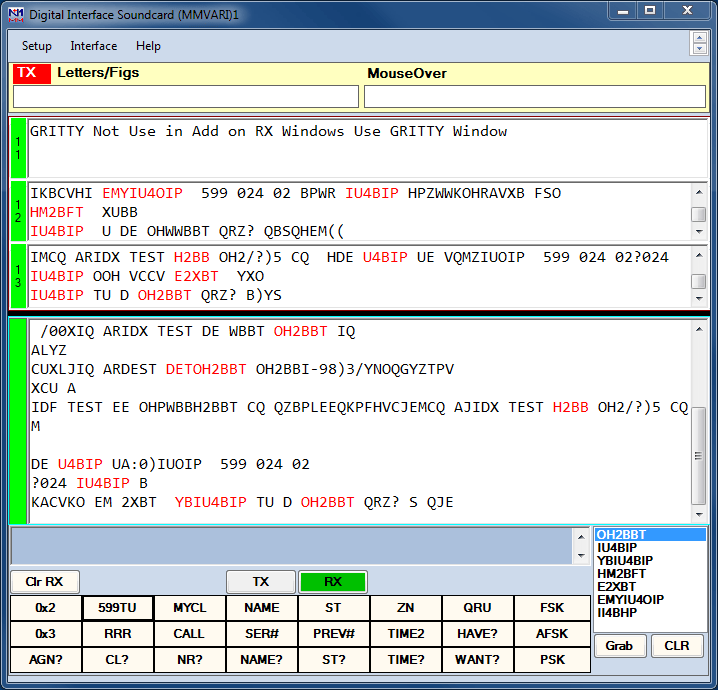Click the WANT? macro button

[477, 660]
